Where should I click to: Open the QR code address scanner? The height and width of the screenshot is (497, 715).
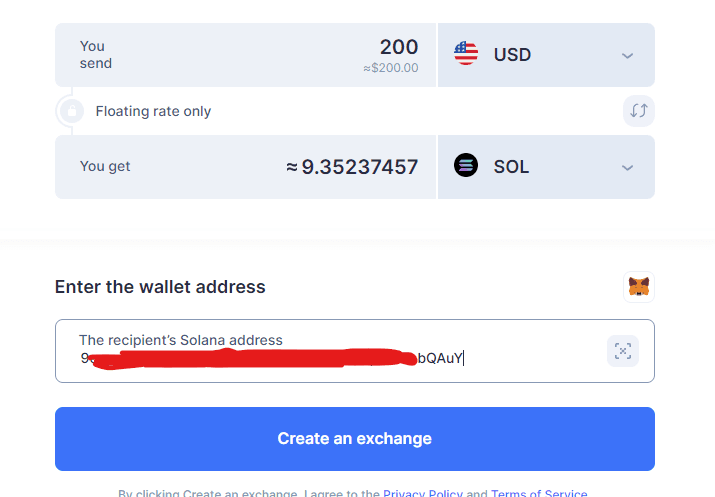point(622,351)
